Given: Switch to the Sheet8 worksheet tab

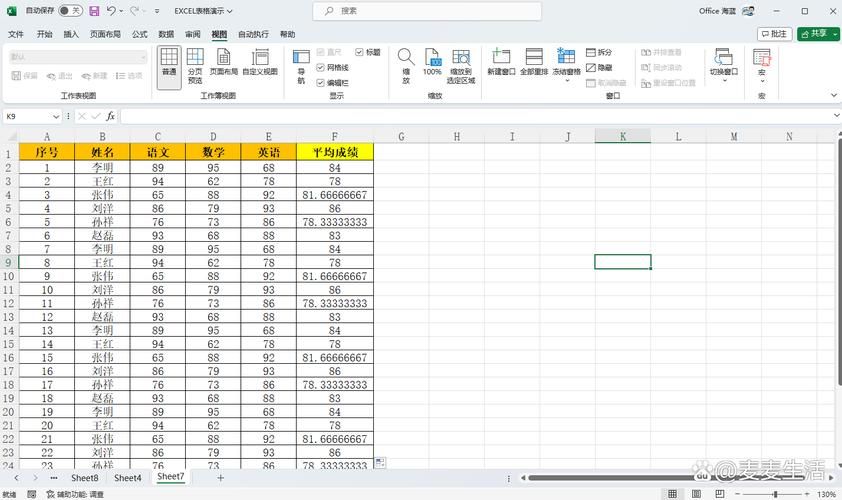Looking at the screenshot, I should tap(85, 477).
